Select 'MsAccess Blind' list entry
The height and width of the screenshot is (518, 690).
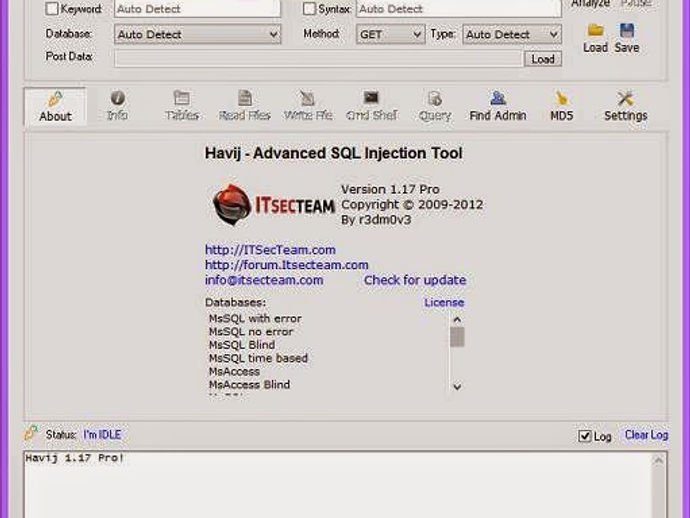(250, 385)
